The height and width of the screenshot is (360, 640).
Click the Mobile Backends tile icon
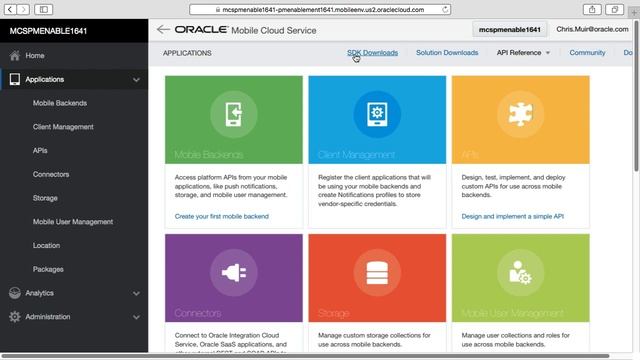click(x=234, y=114)
